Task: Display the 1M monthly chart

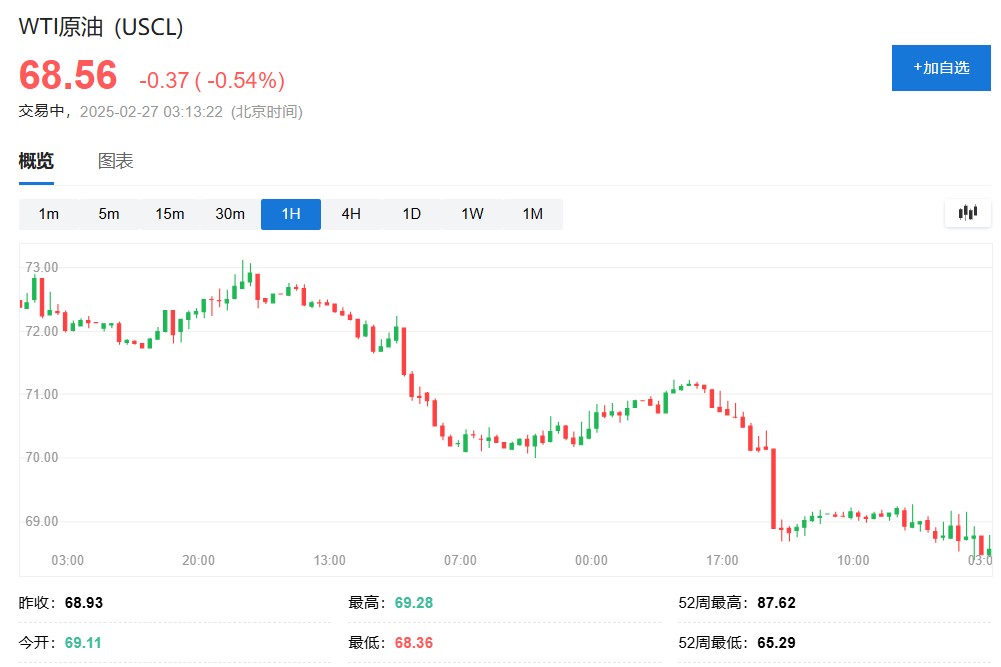Action: click(533, 214)
